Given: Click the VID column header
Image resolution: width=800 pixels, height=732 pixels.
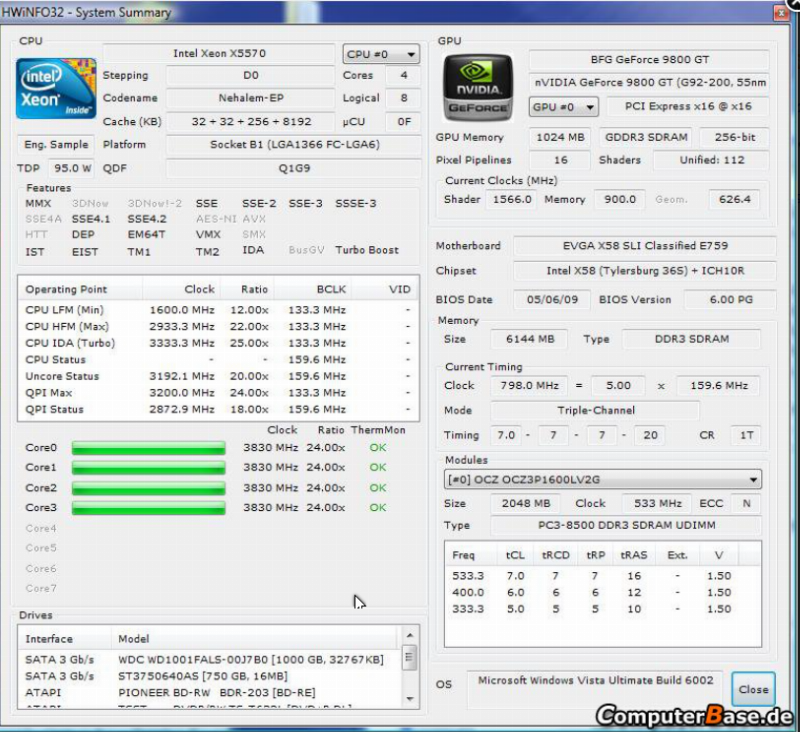Looking at the screenshot, I should point(385,289).
